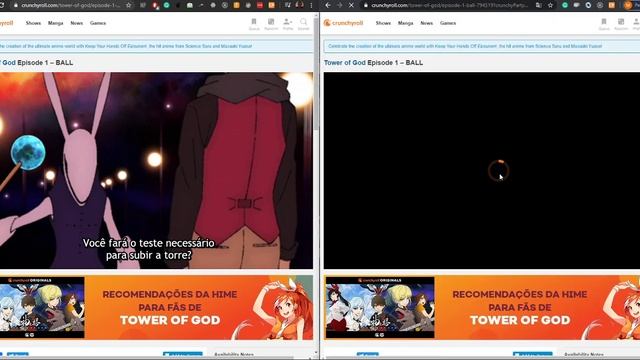This screenshot has width=640, height=360.
Task: Click green Grammarly extension in left window
Action: pos(167,5)
